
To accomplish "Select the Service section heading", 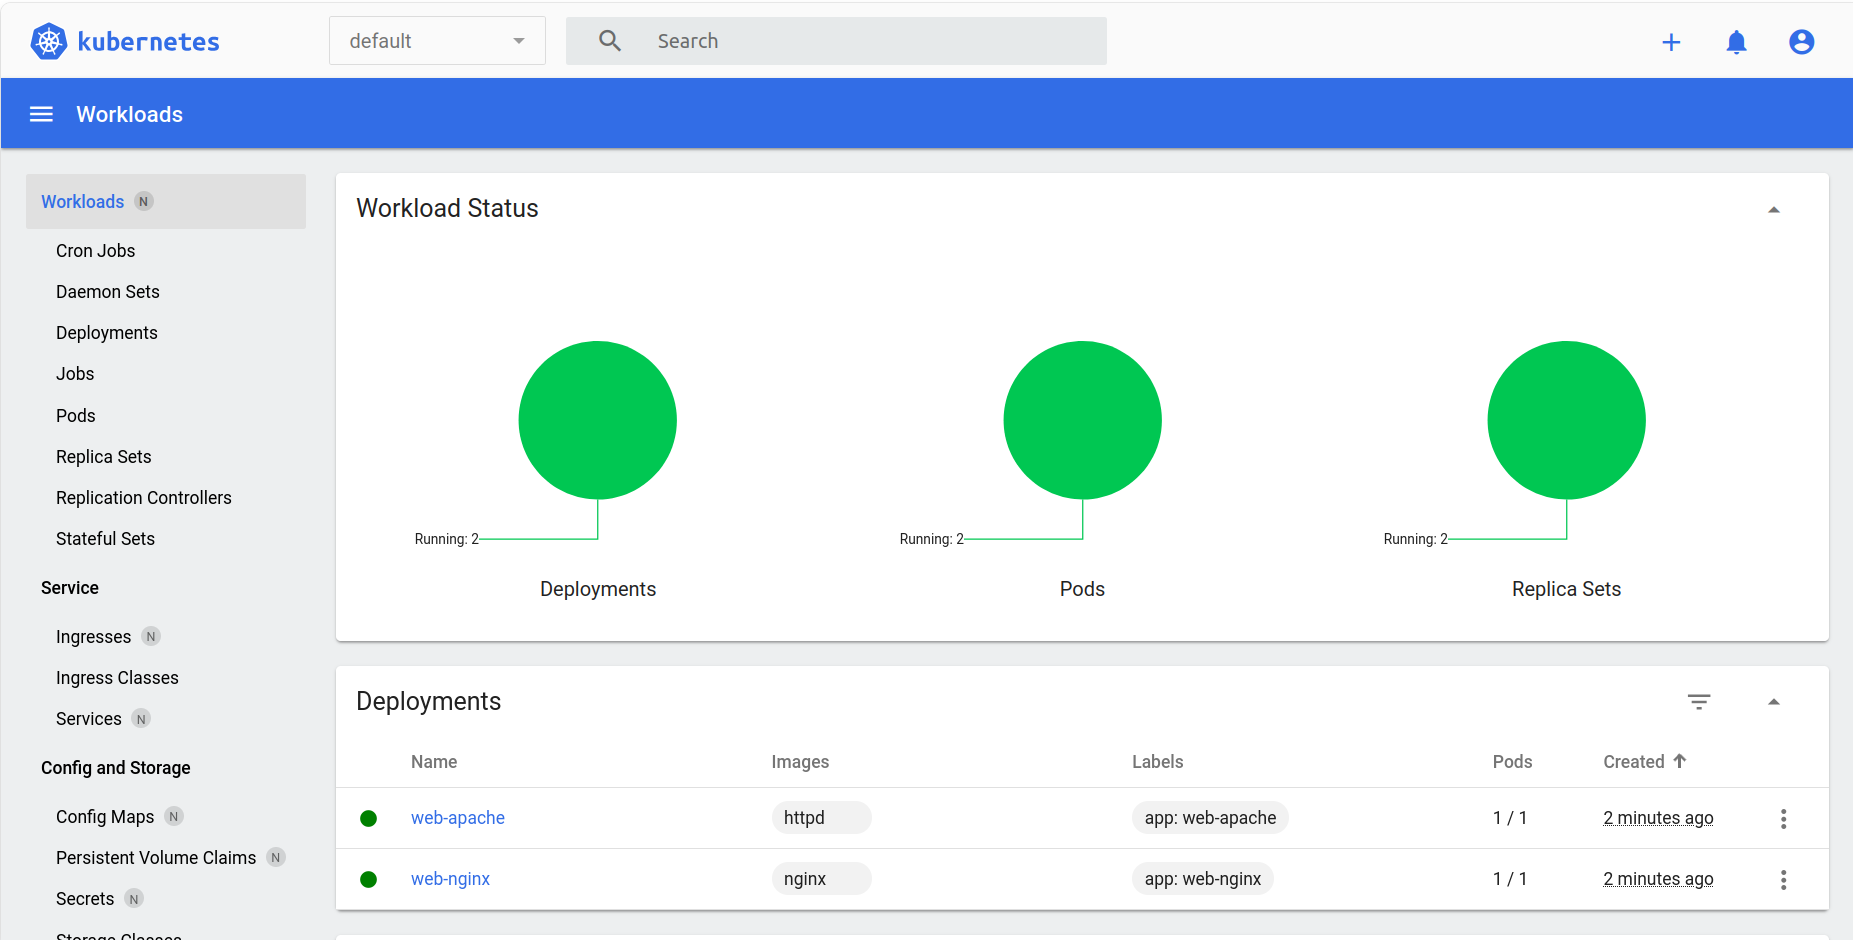I will (70, 588).
